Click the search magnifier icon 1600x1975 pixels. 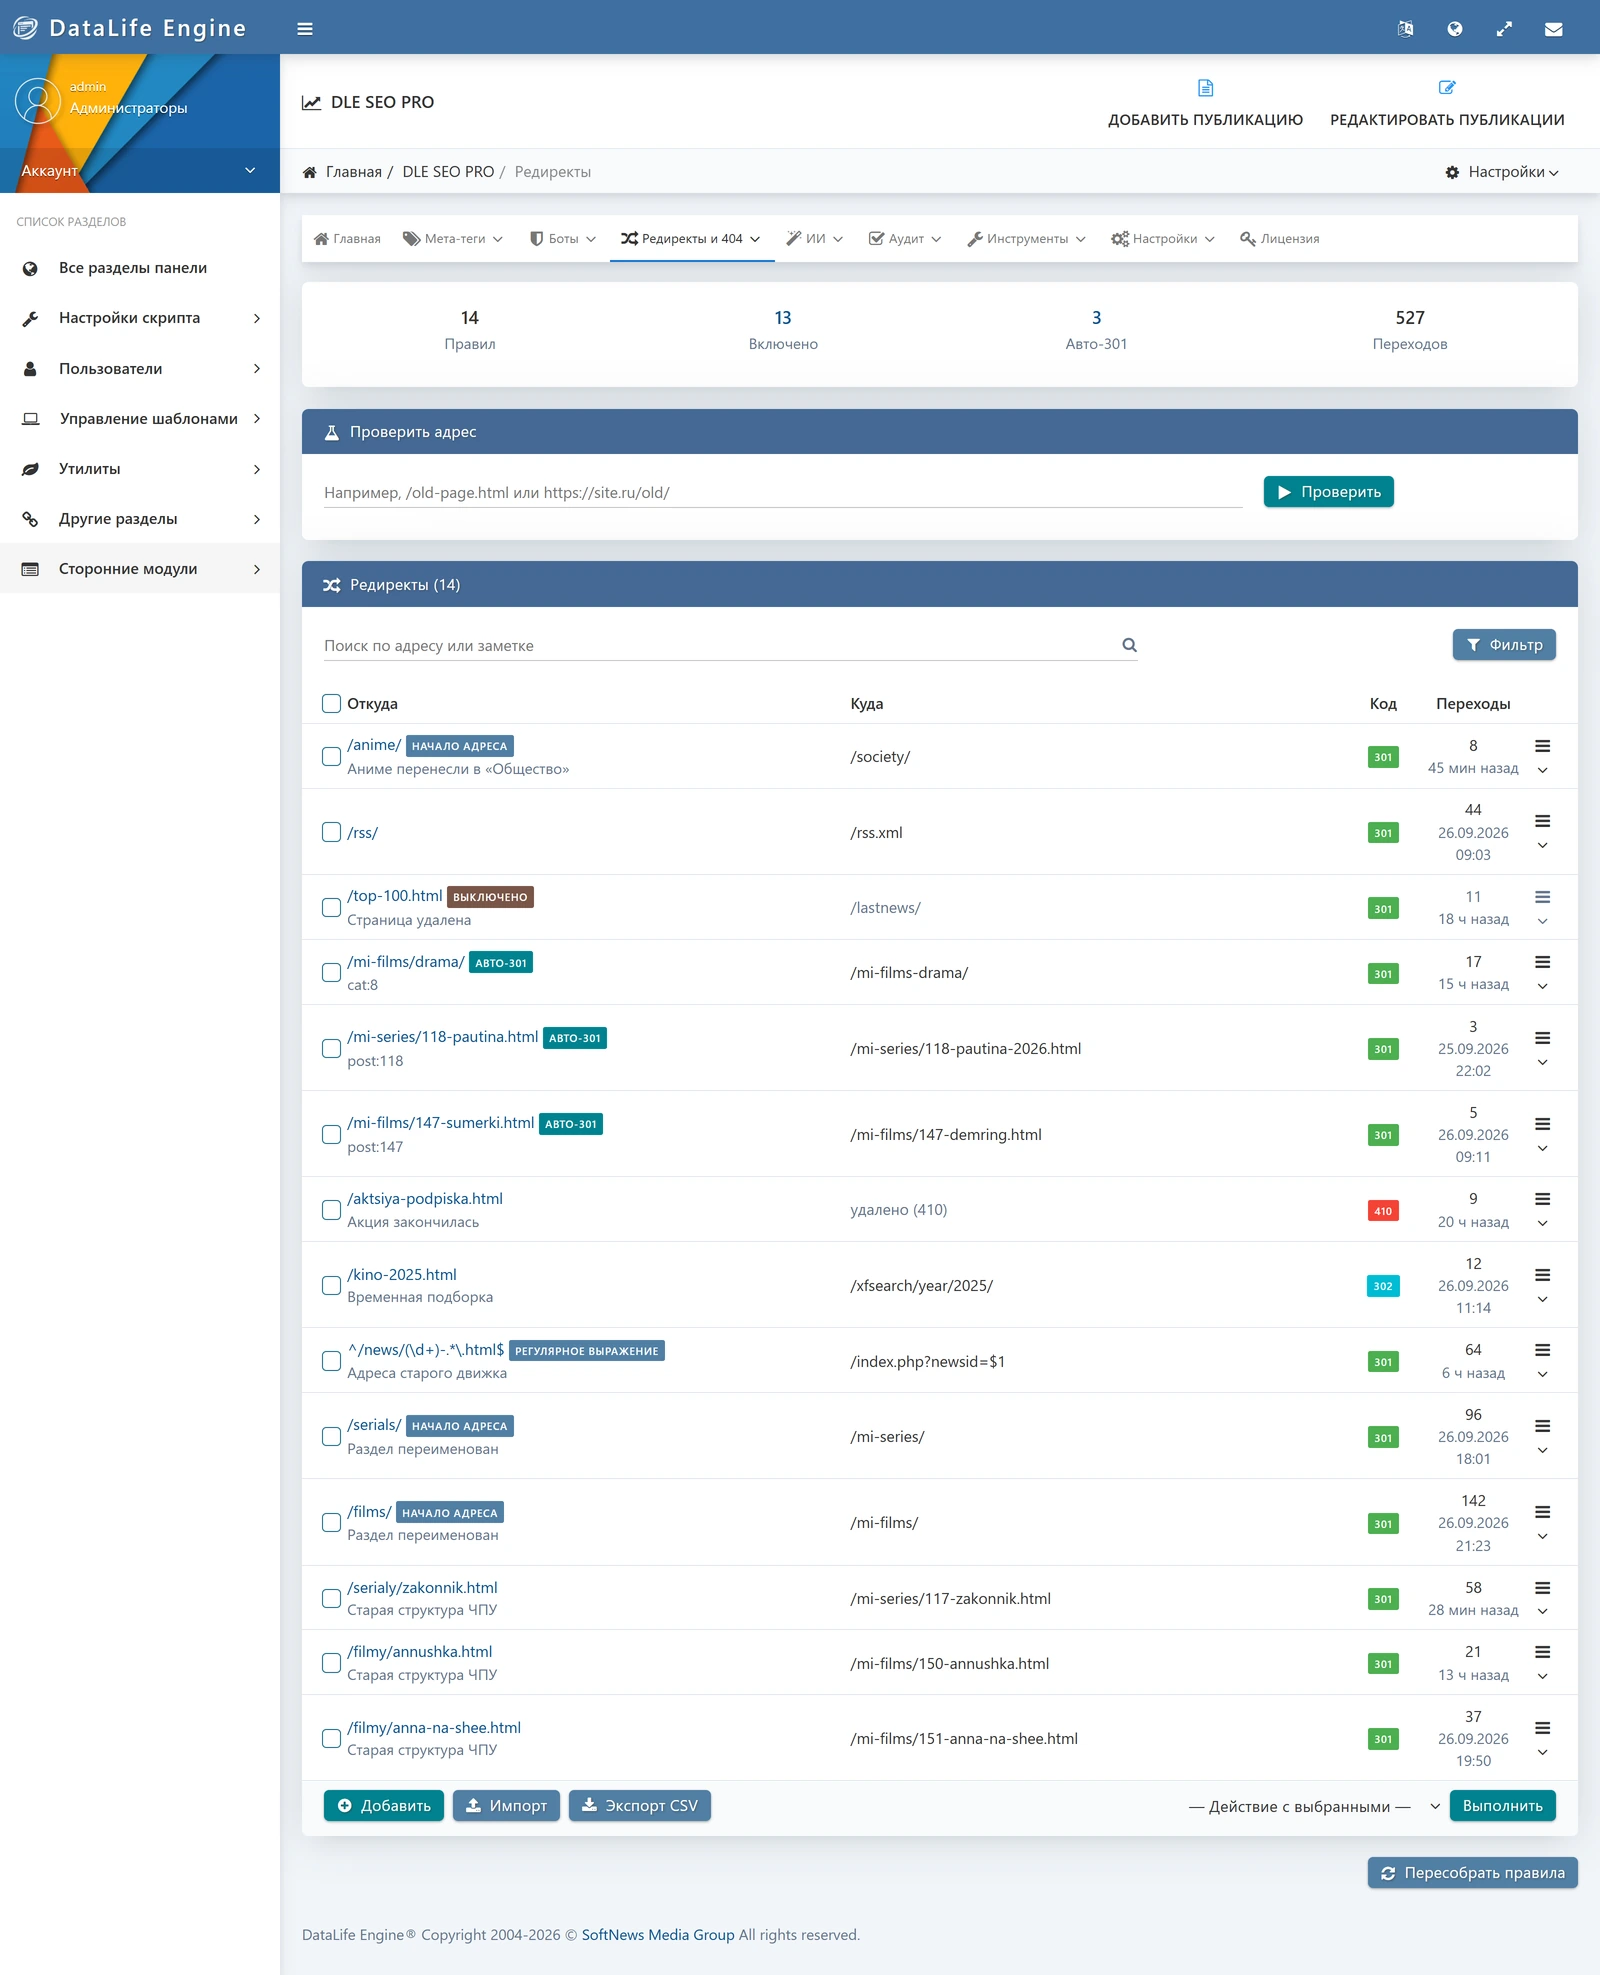click(x=1129, y=645)
